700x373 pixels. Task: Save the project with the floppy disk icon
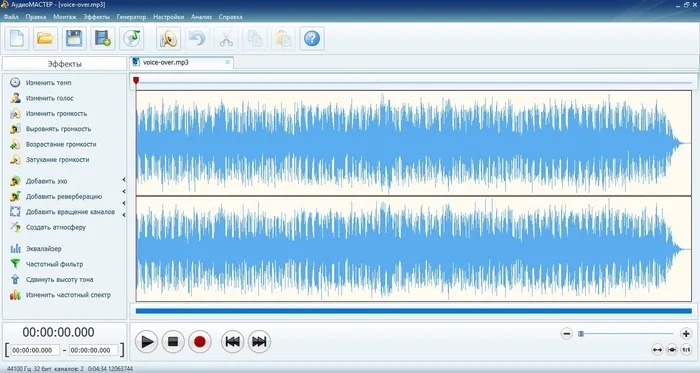[74, 38]
